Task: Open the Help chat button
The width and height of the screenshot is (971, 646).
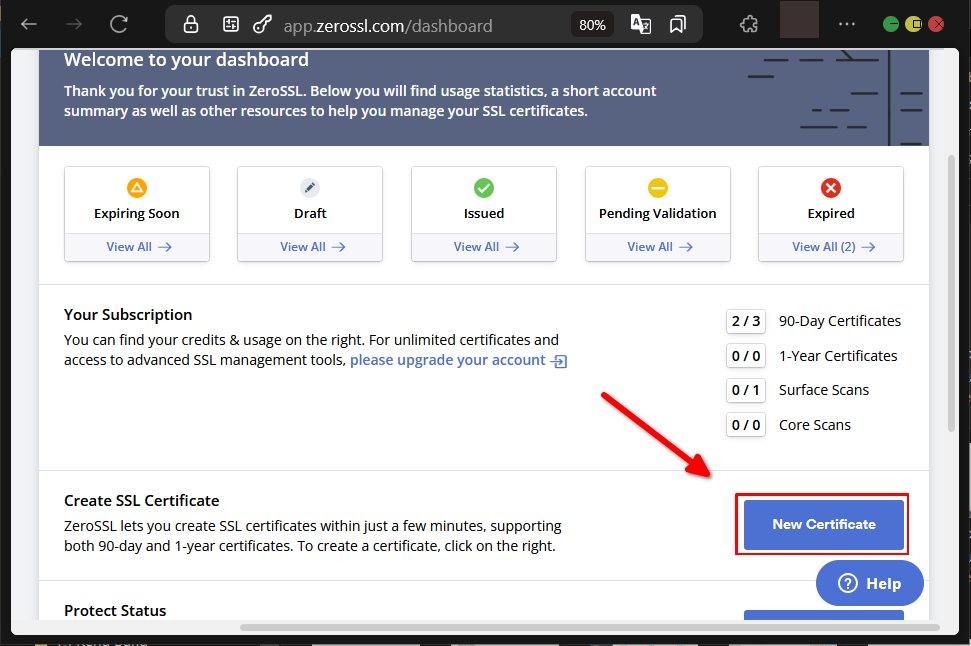Action: [869, 583]
